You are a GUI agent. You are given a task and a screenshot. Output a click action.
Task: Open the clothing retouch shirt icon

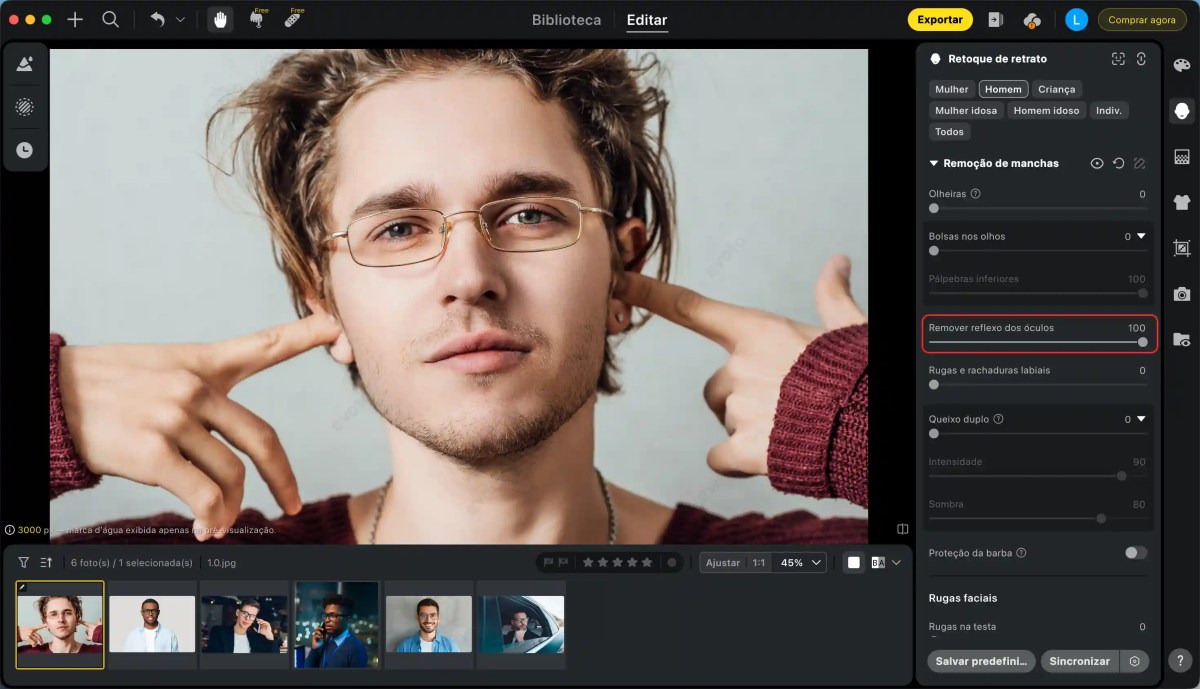1182,202
